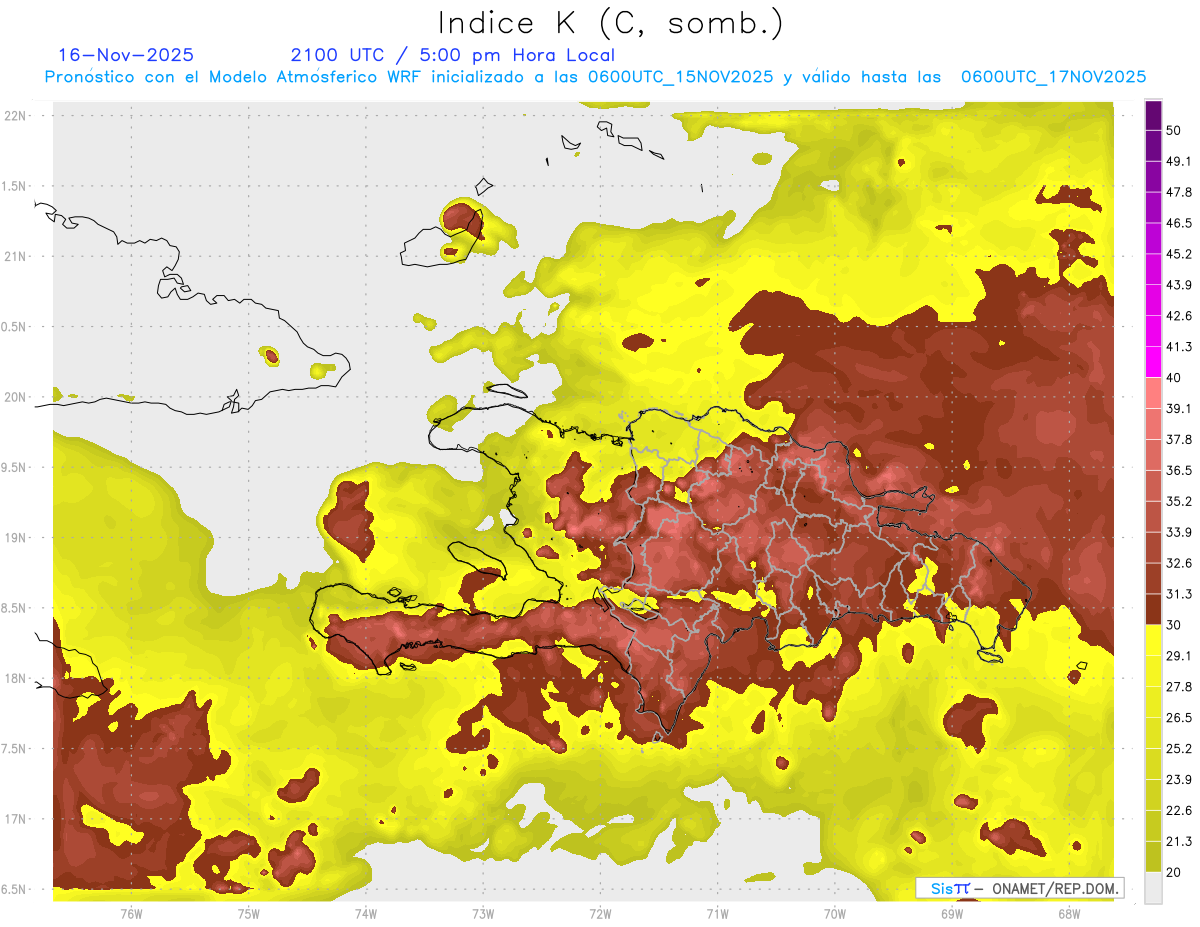Click the longitude label "73W"
Image resolution: width=1200 pixels, height=927 pixels.
click(483, 914)
